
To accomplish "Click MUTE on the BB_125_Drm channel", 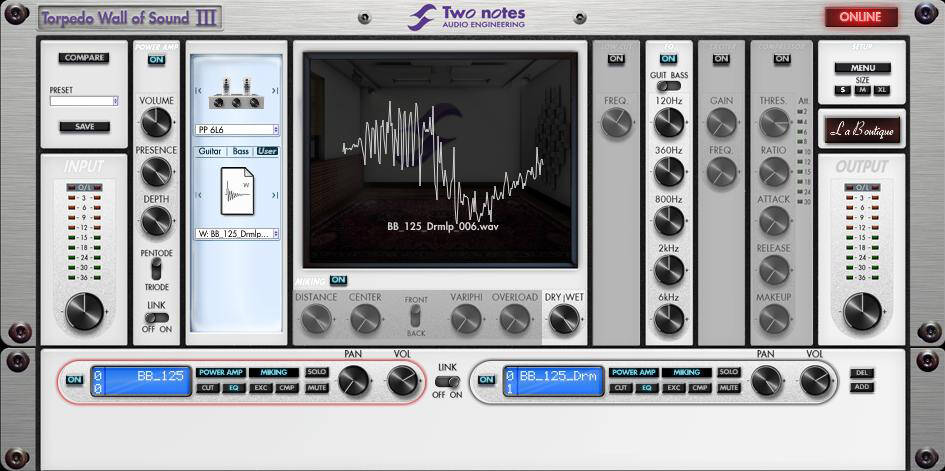I will coord(729,388).
